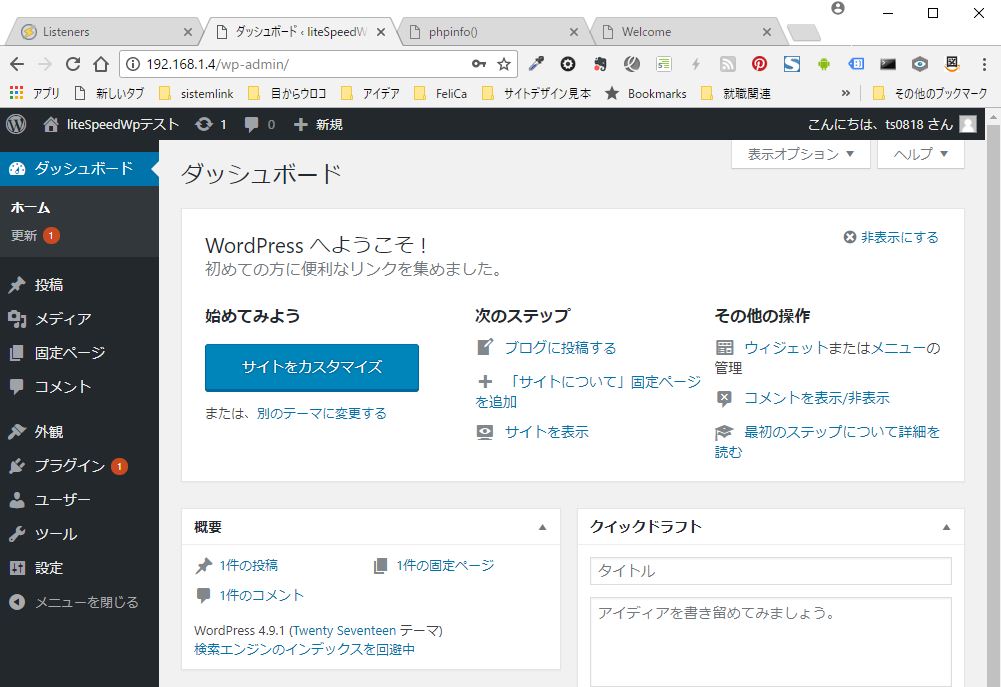Open コメント menu in sidebar
The image size is (1001, 687).
tap(79, 386)
